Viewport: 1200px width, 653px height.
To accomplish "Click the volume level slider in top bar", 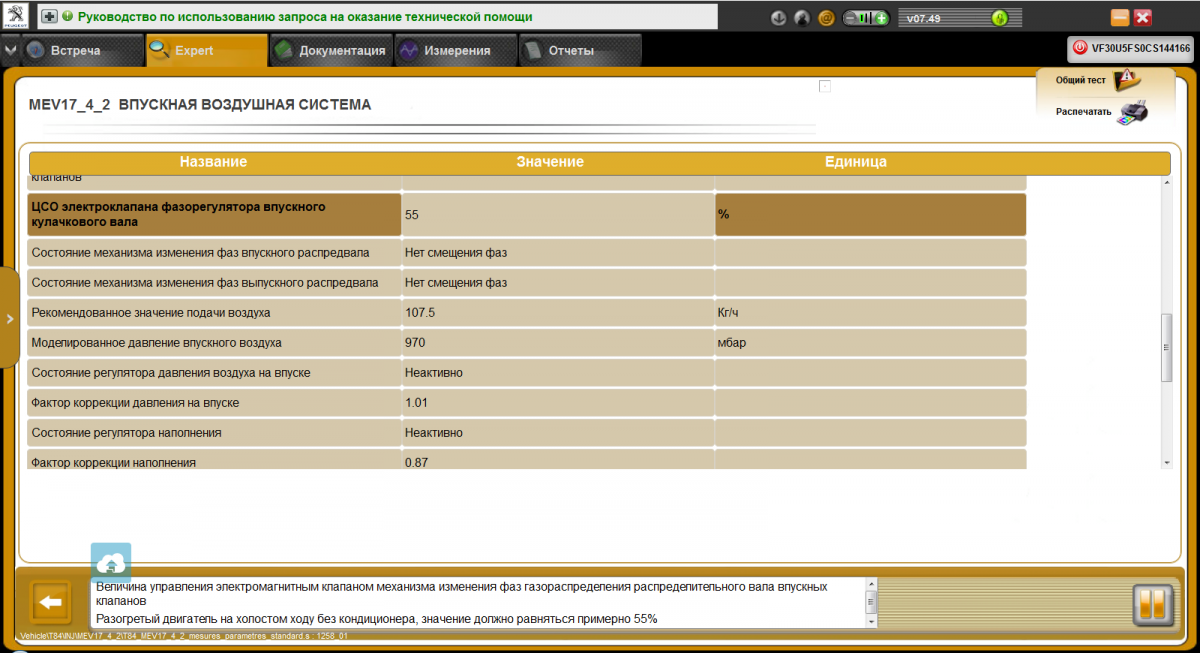I will (x=866, y=18).
